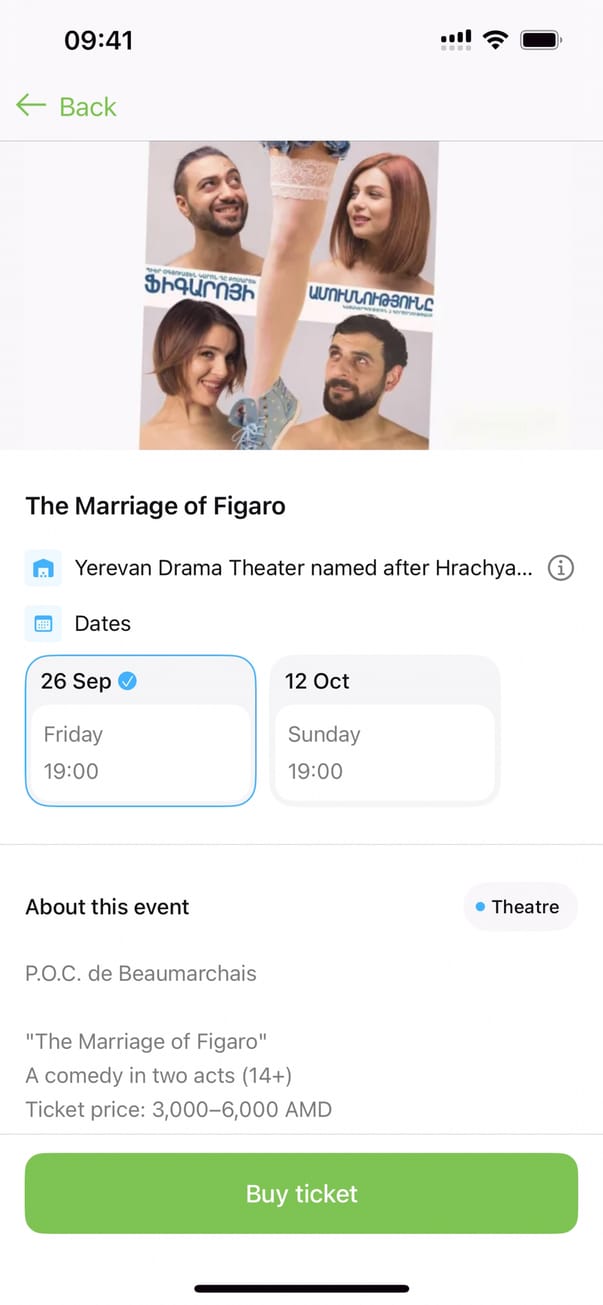Tap the blue verified checkmark on 26 Sep
Screen dimensions: 603x1305
click(x=128, y=681)
